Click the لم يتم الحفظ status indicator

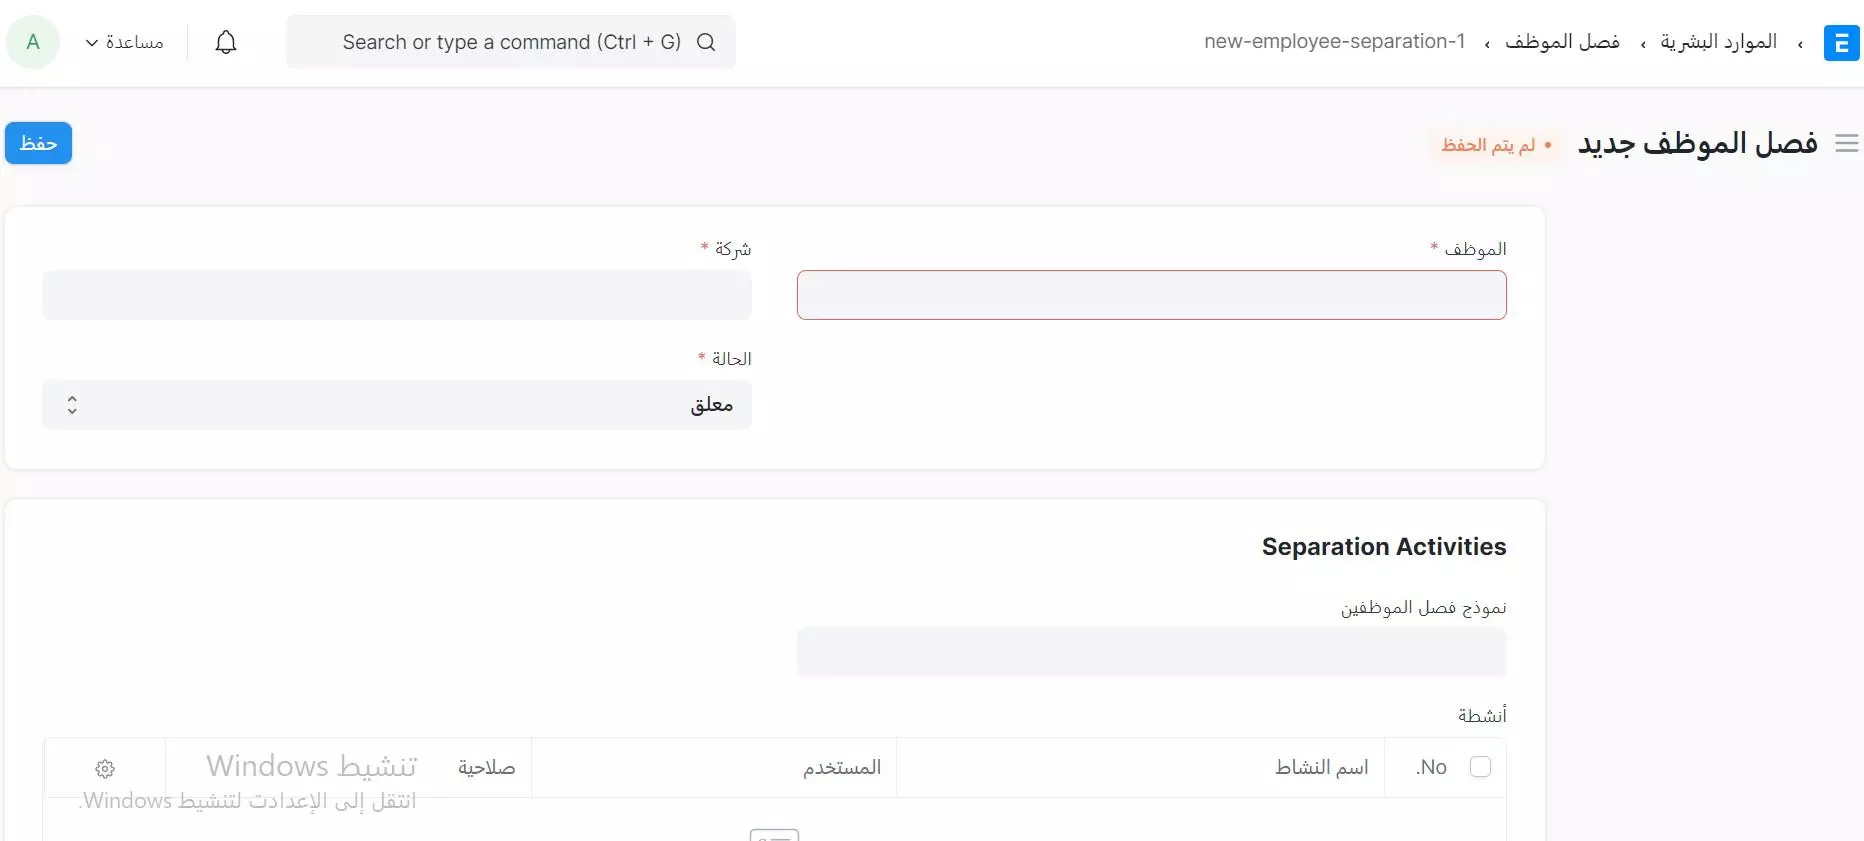coord(1495,145)
